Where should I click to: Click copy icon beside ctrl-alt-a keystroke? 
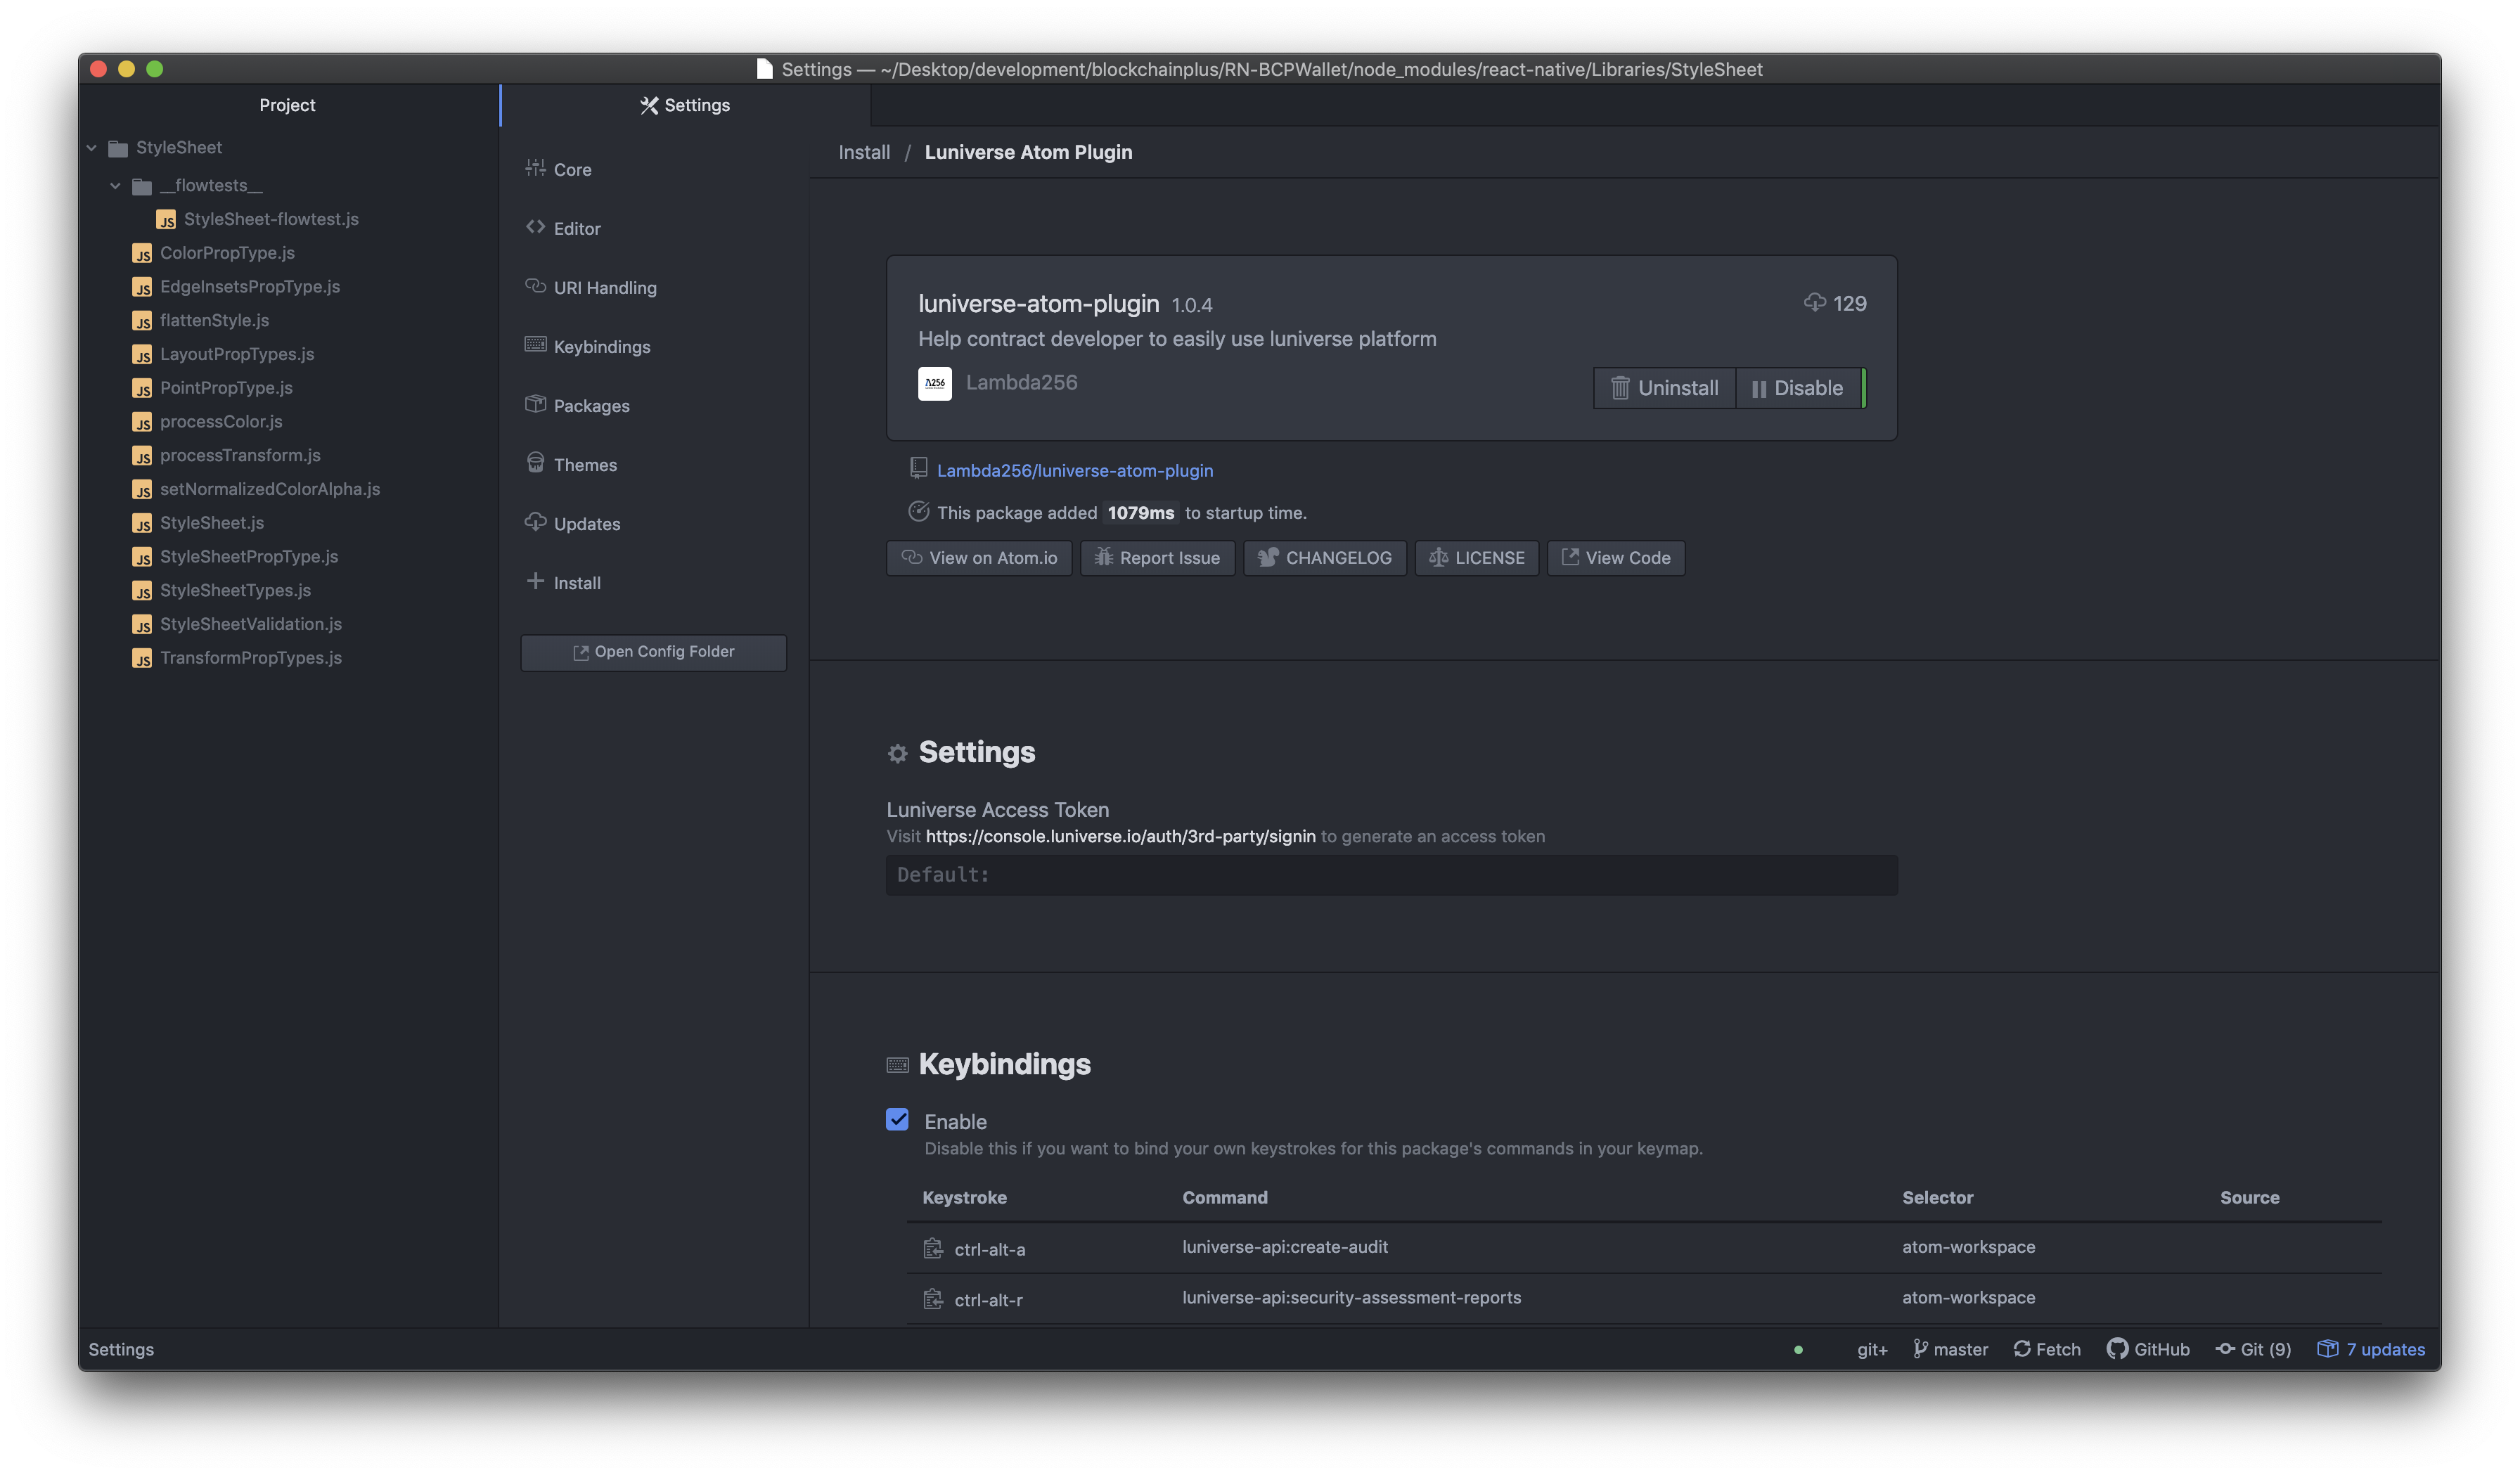pyautogui.click(x=933, y=1248)
